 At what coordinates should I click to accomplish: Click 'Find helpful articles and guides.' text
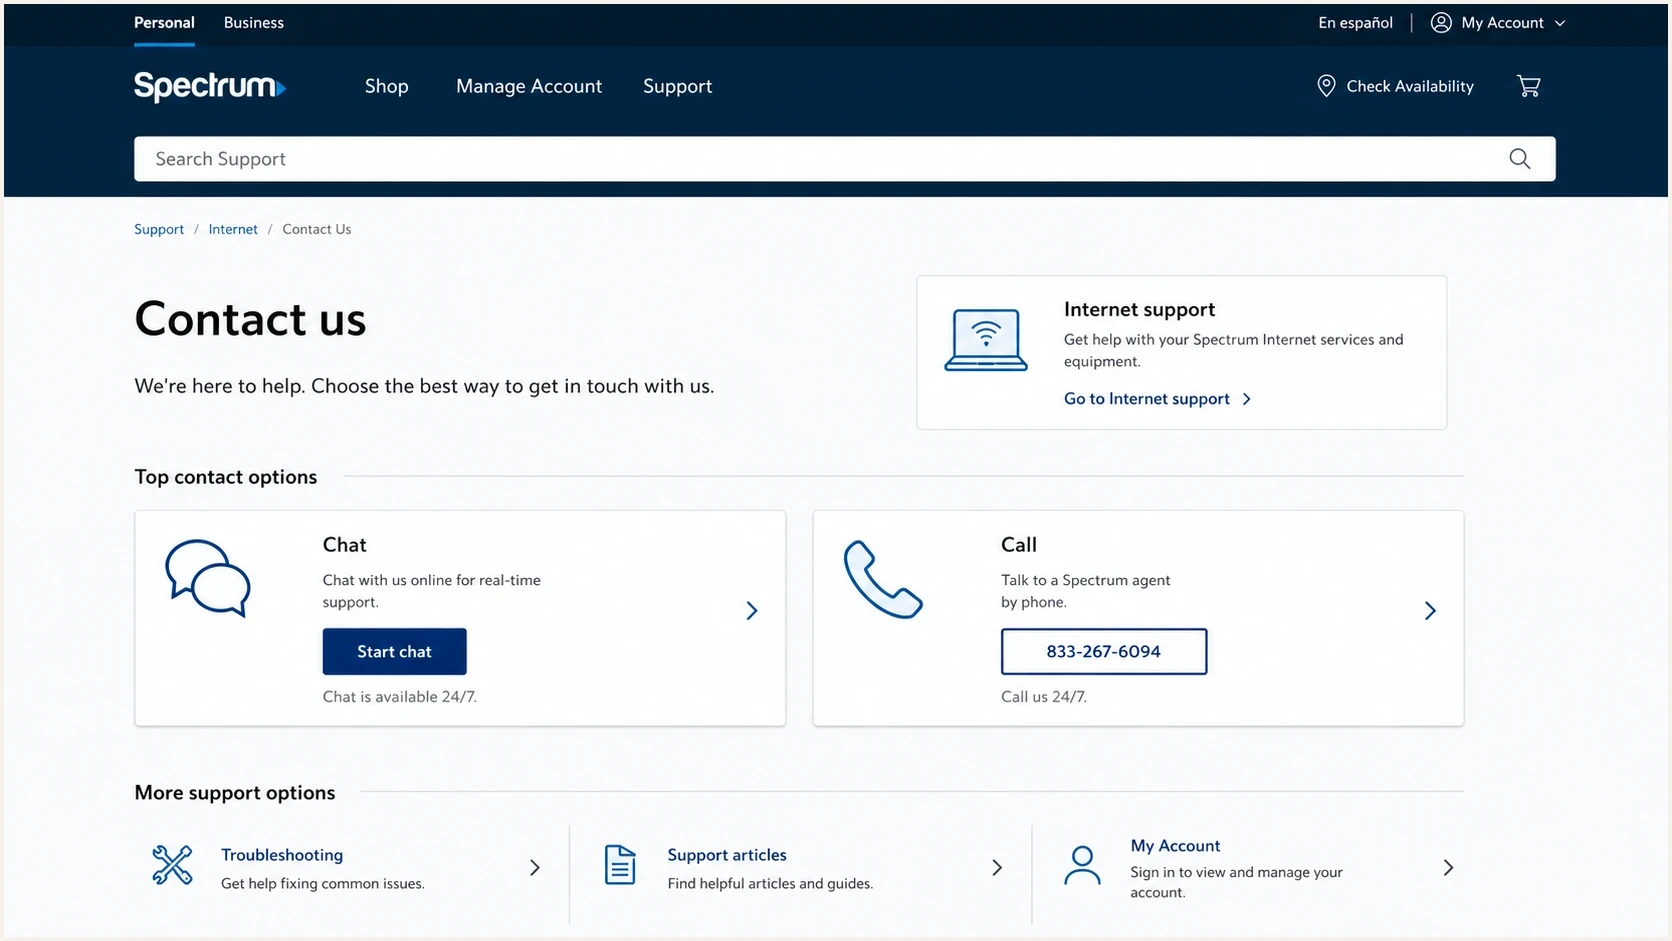click(770, 884)
